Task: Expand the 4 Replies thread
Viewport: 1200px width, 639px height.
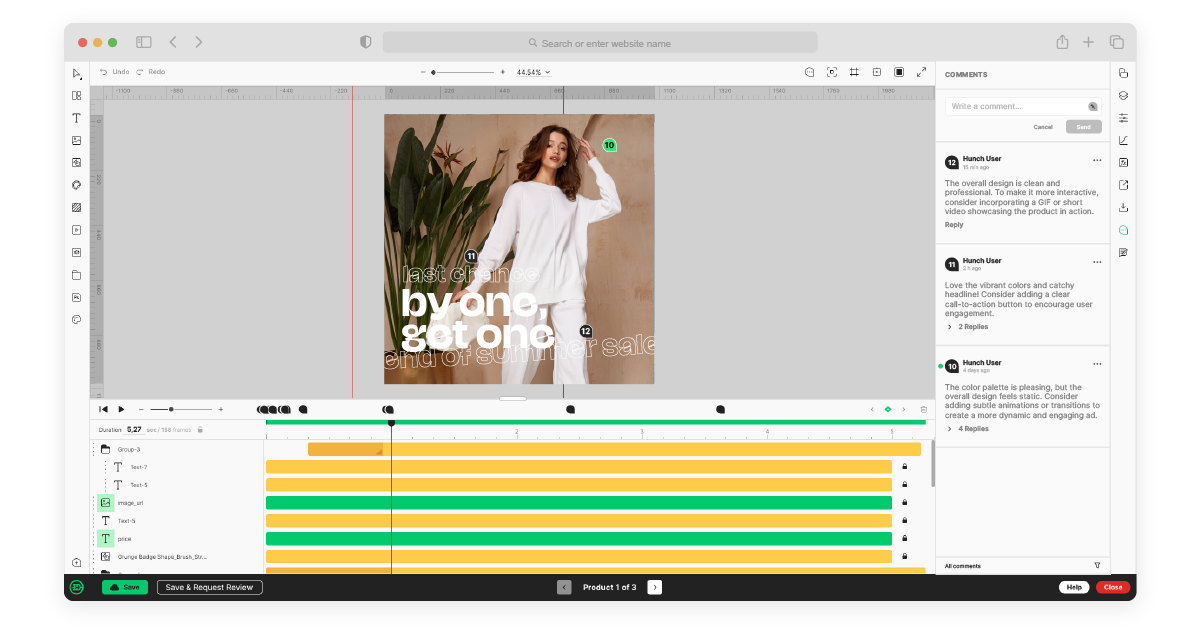Action: (x=972, y=428)
